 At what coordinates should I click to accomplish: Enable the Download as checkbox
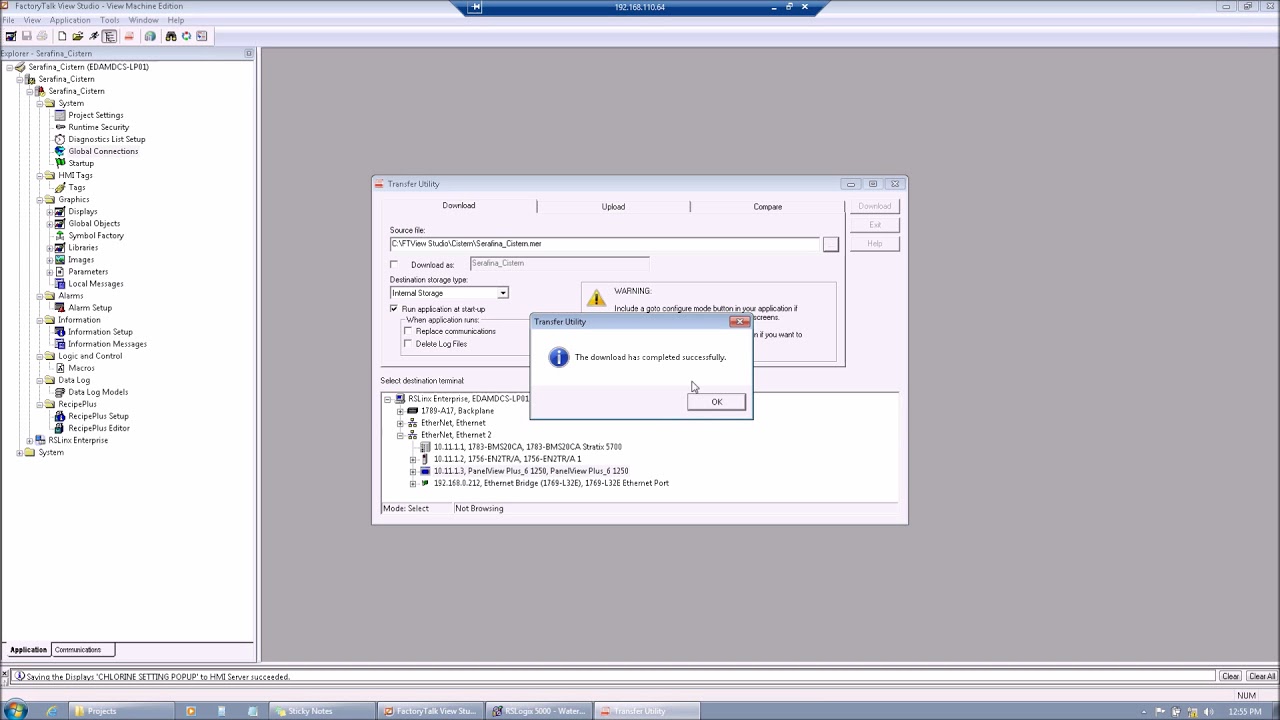pyautogui.click(x=394, y=264)
